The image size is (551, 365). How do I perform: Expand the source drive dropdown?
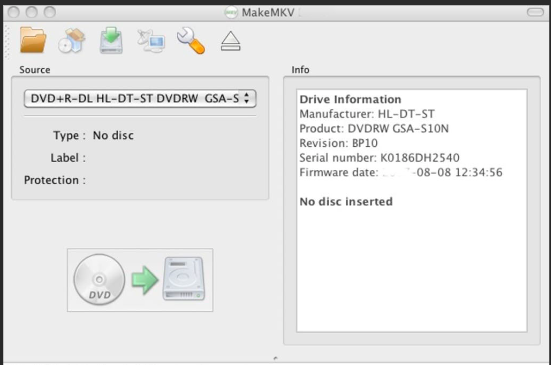[x=140, y=98]
